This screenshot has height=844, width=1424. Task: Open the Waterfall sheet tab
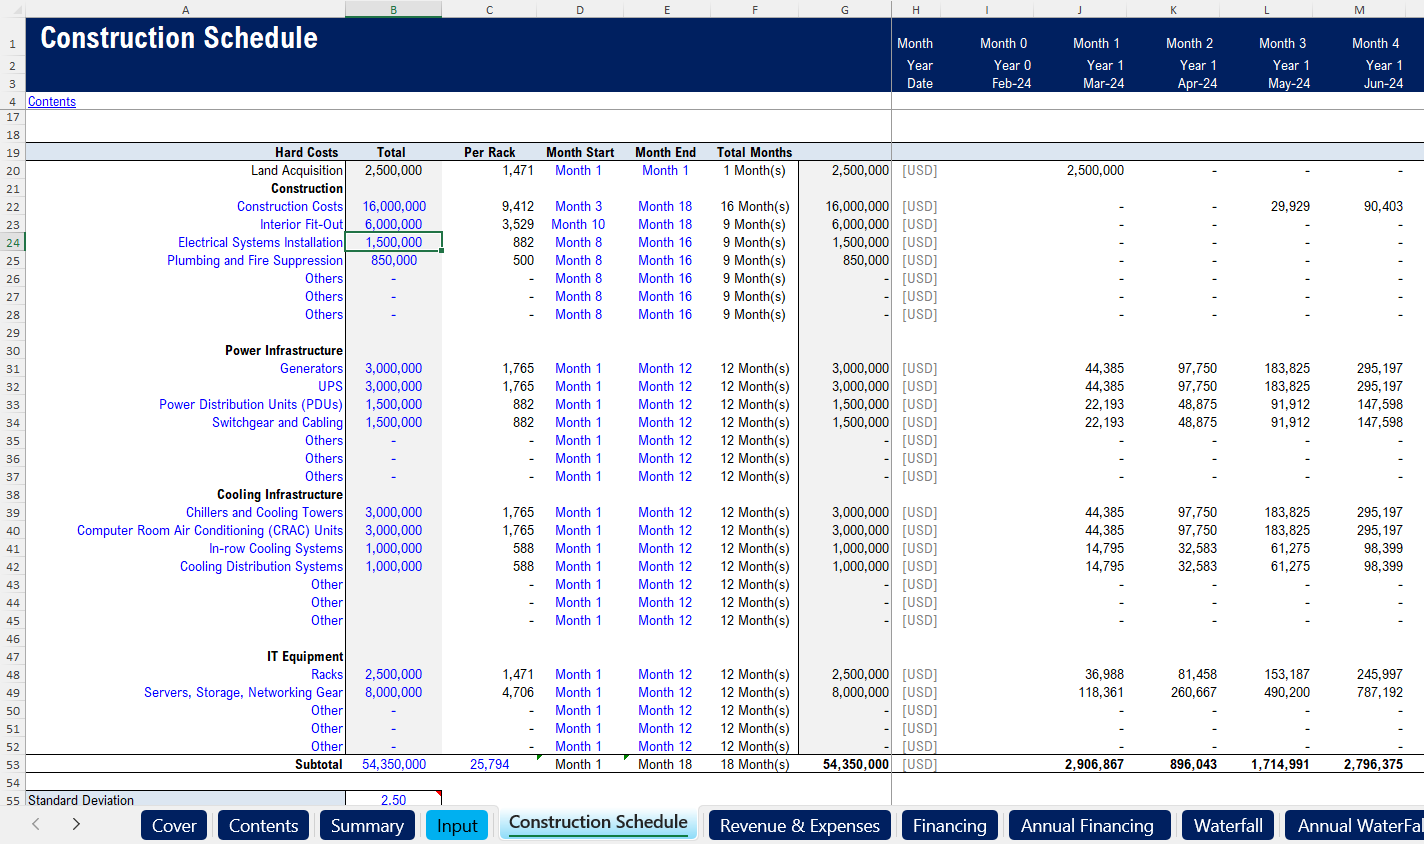[x=1228, y=825]
